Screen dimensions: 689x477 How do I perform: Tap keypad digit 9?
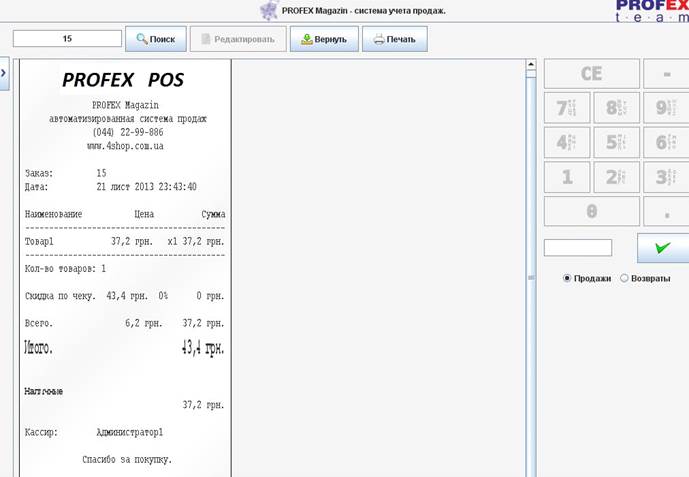[x=666, y=108]
